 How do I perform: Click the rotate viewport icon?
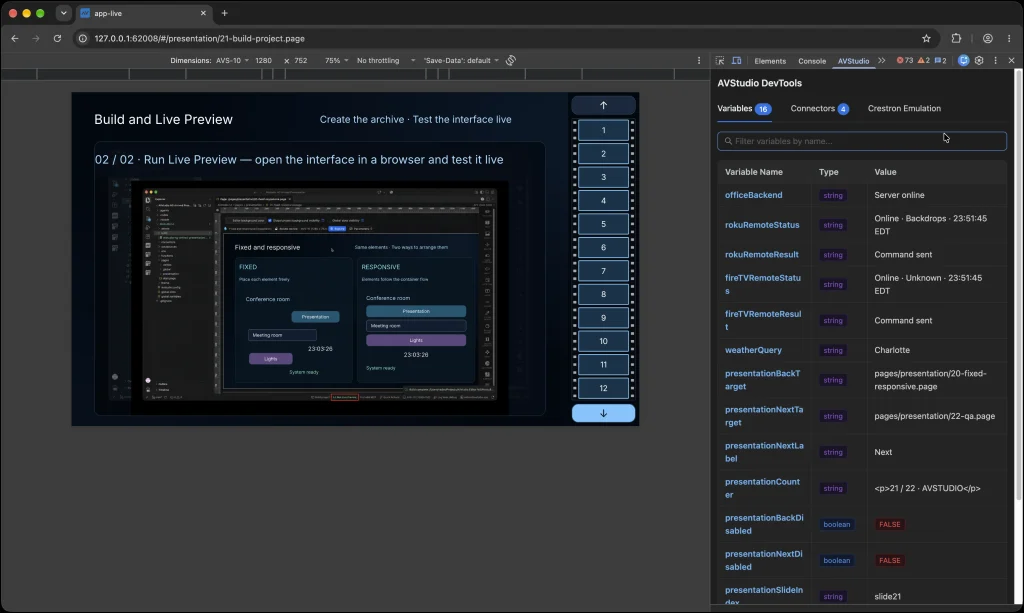[511, 61]
